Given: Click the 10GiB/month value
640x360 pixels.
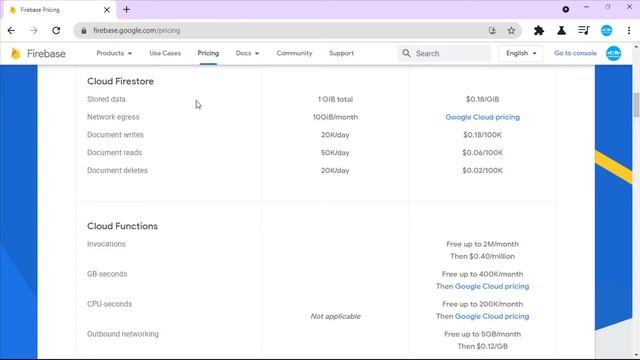Looking at the screenshot, I should (x=335, y=117).
